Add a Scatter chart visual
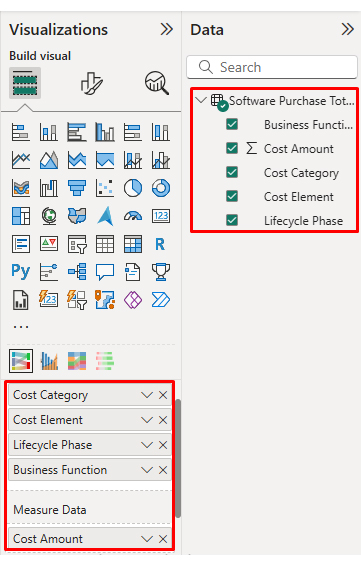The height and width of the screenshot is (577, 361). point(105,188)
